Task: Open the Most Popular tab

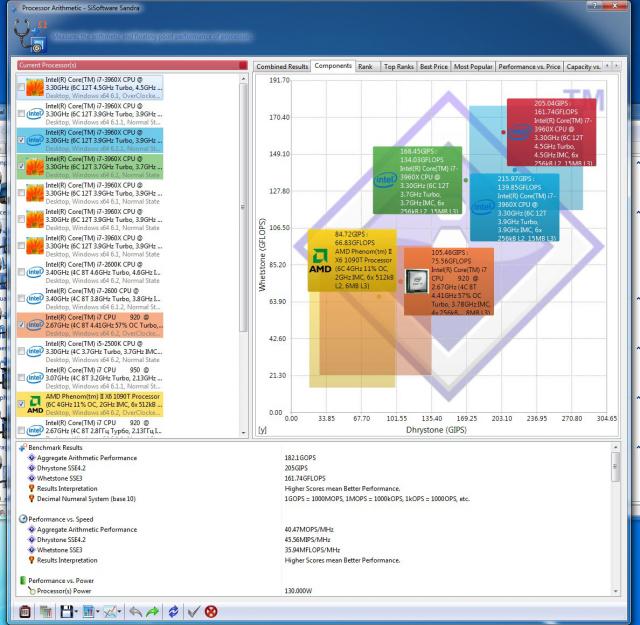Action: coord(473,67)
